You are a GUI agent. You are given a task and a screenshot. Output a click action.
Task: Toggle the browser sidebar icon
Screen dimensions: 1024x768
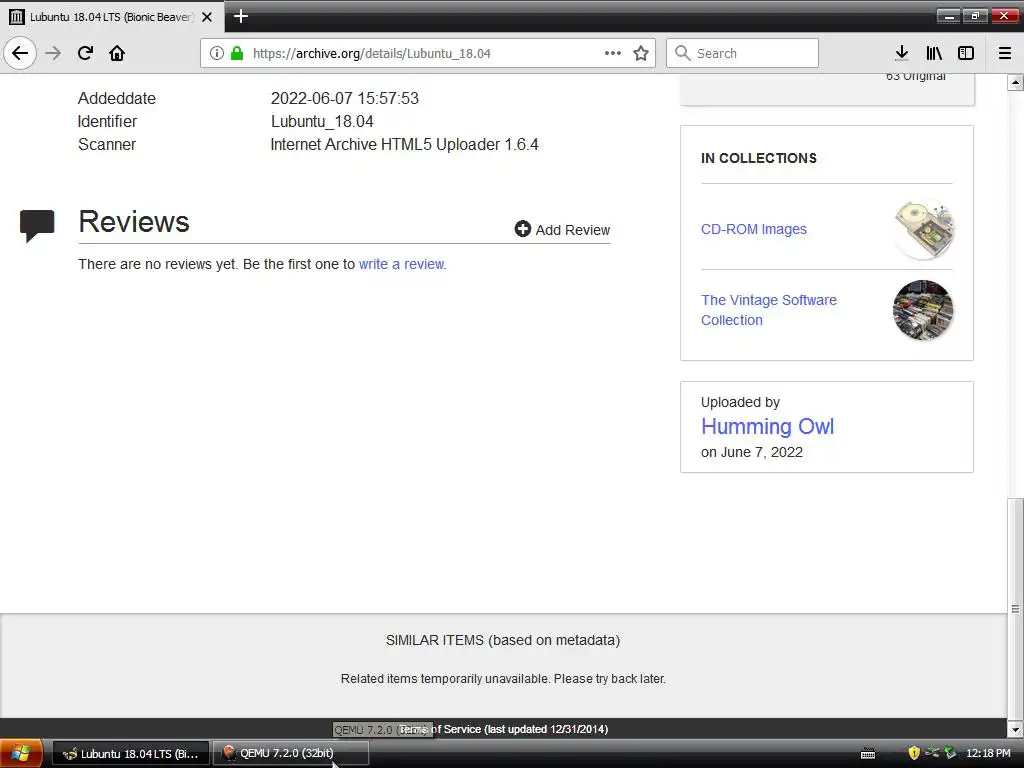pos(966,53)
